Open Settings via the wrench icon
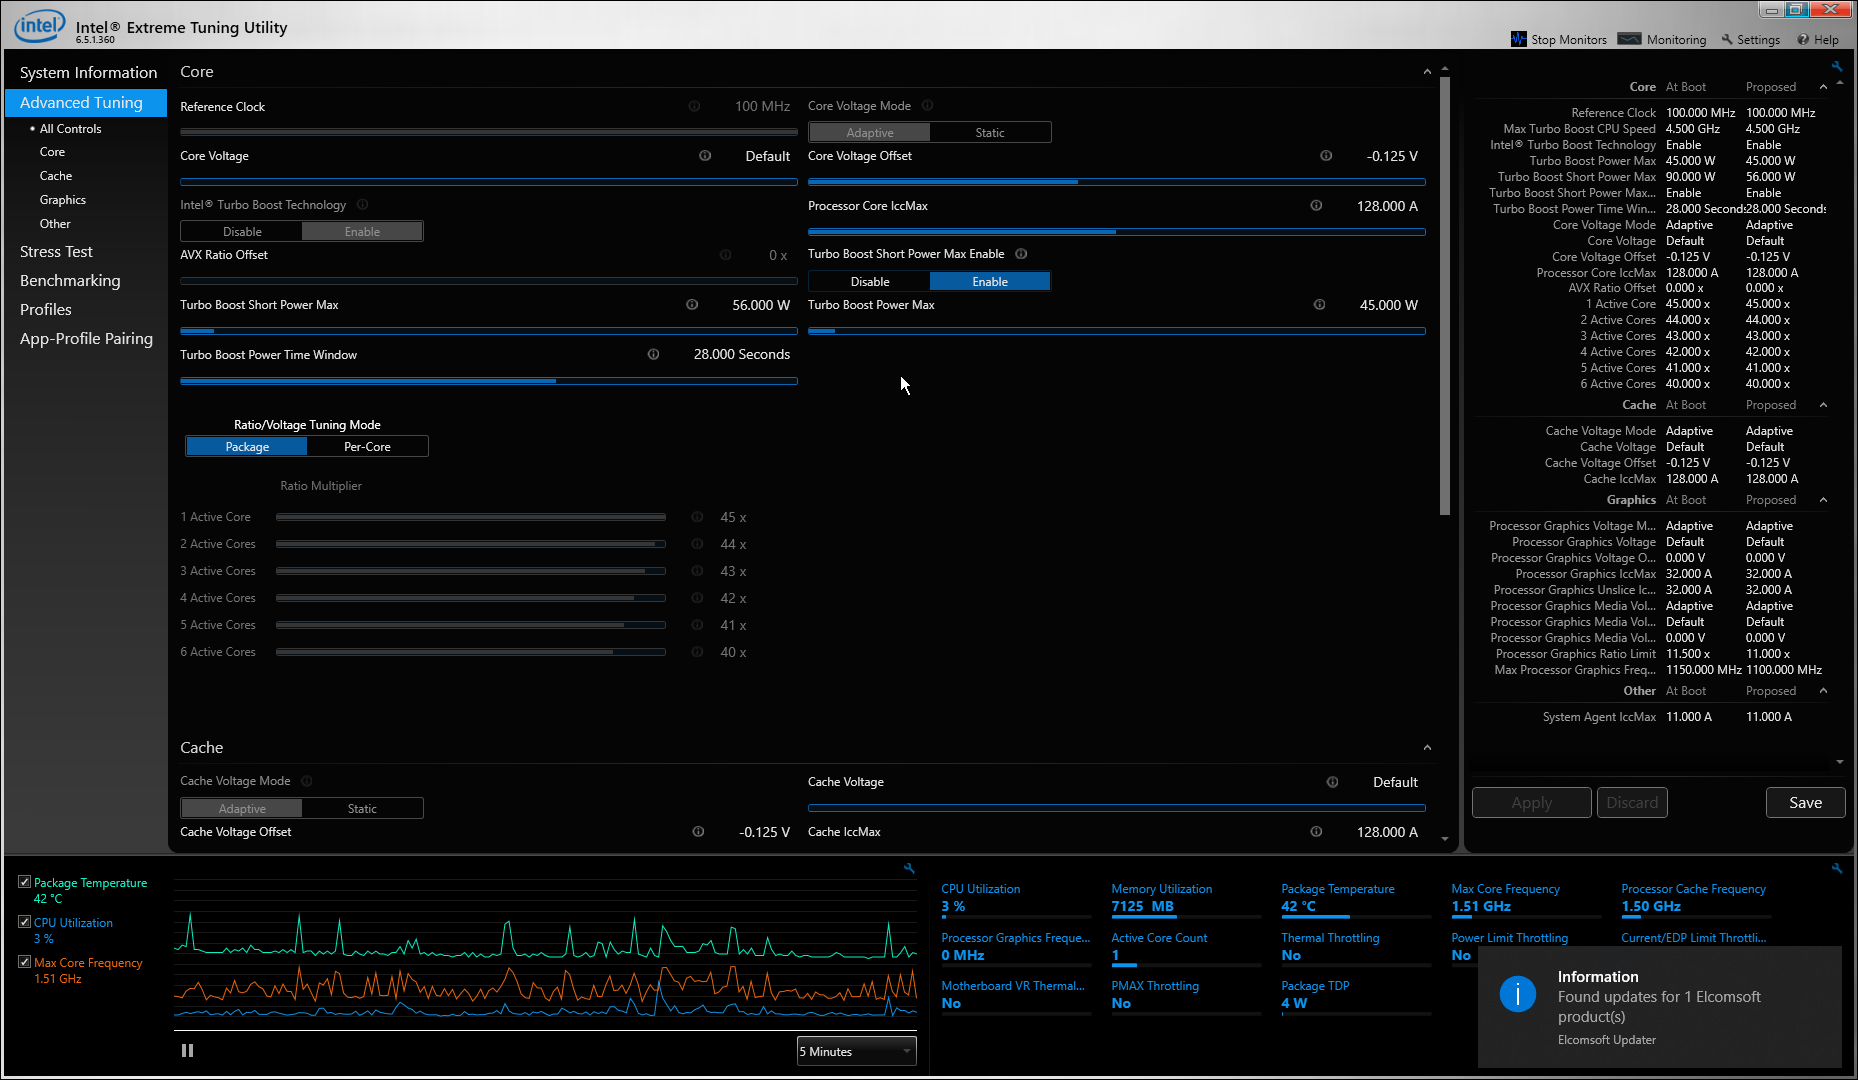 click(x=1727, y=39)
